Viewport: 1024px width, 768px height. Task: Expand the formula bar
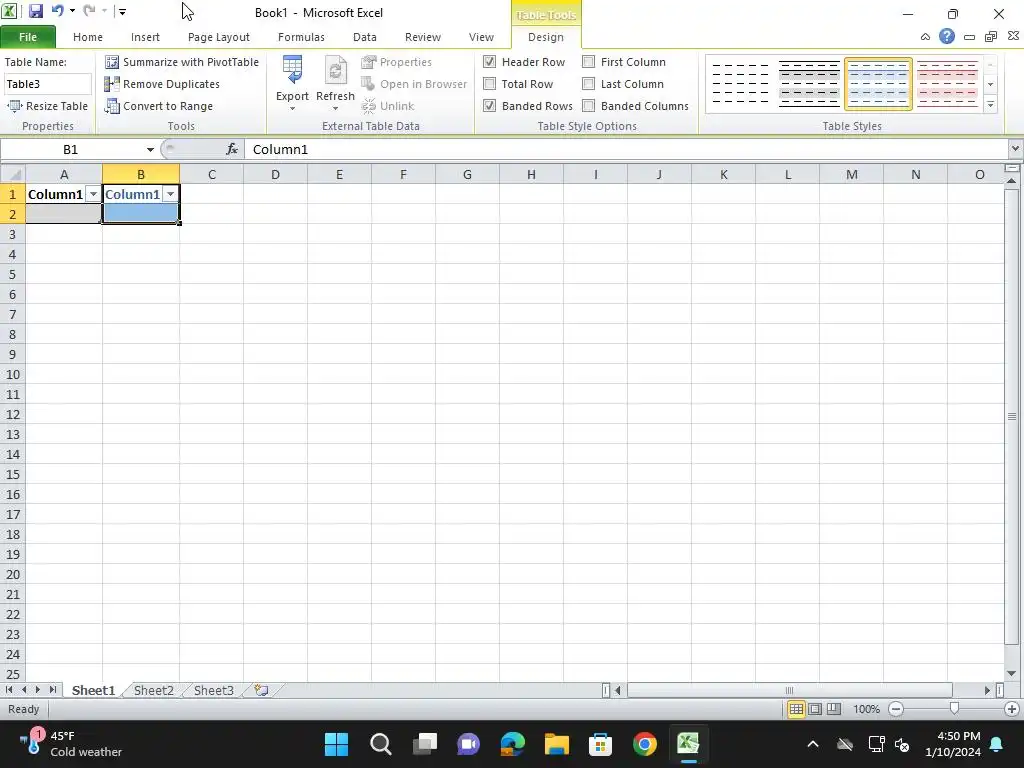[x=1015, y=149]
